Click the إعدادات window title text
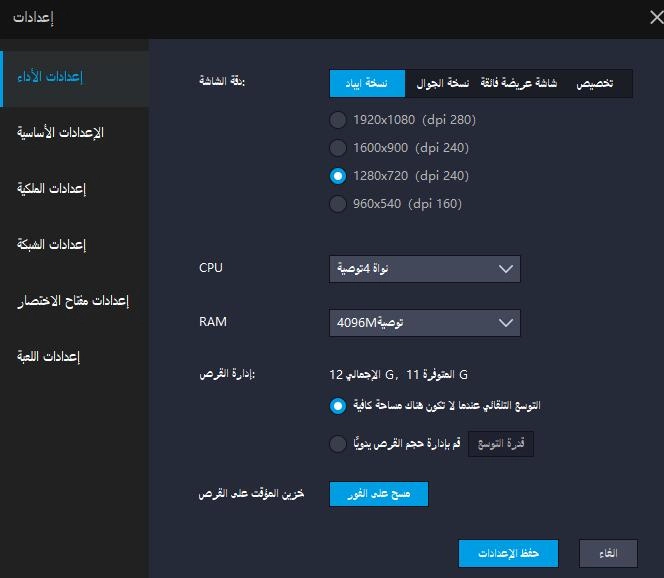 33,18
